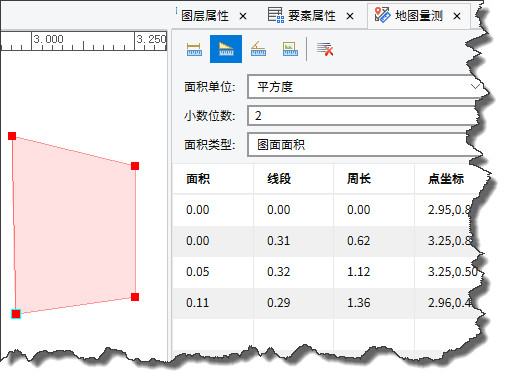Click the 周长 column header

pos(359,179)
